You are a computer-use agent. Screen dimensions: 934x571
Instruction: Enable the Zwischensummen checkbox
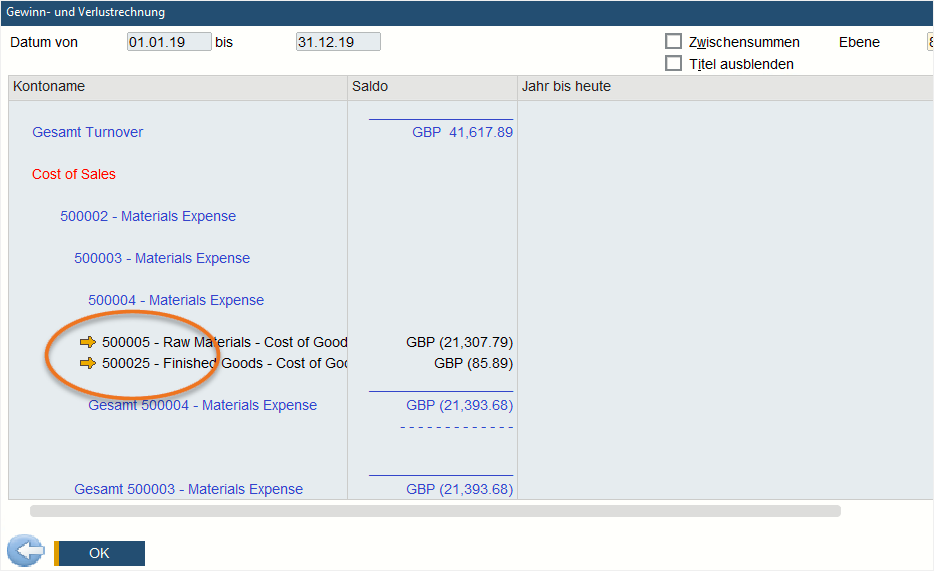(674, 42)
